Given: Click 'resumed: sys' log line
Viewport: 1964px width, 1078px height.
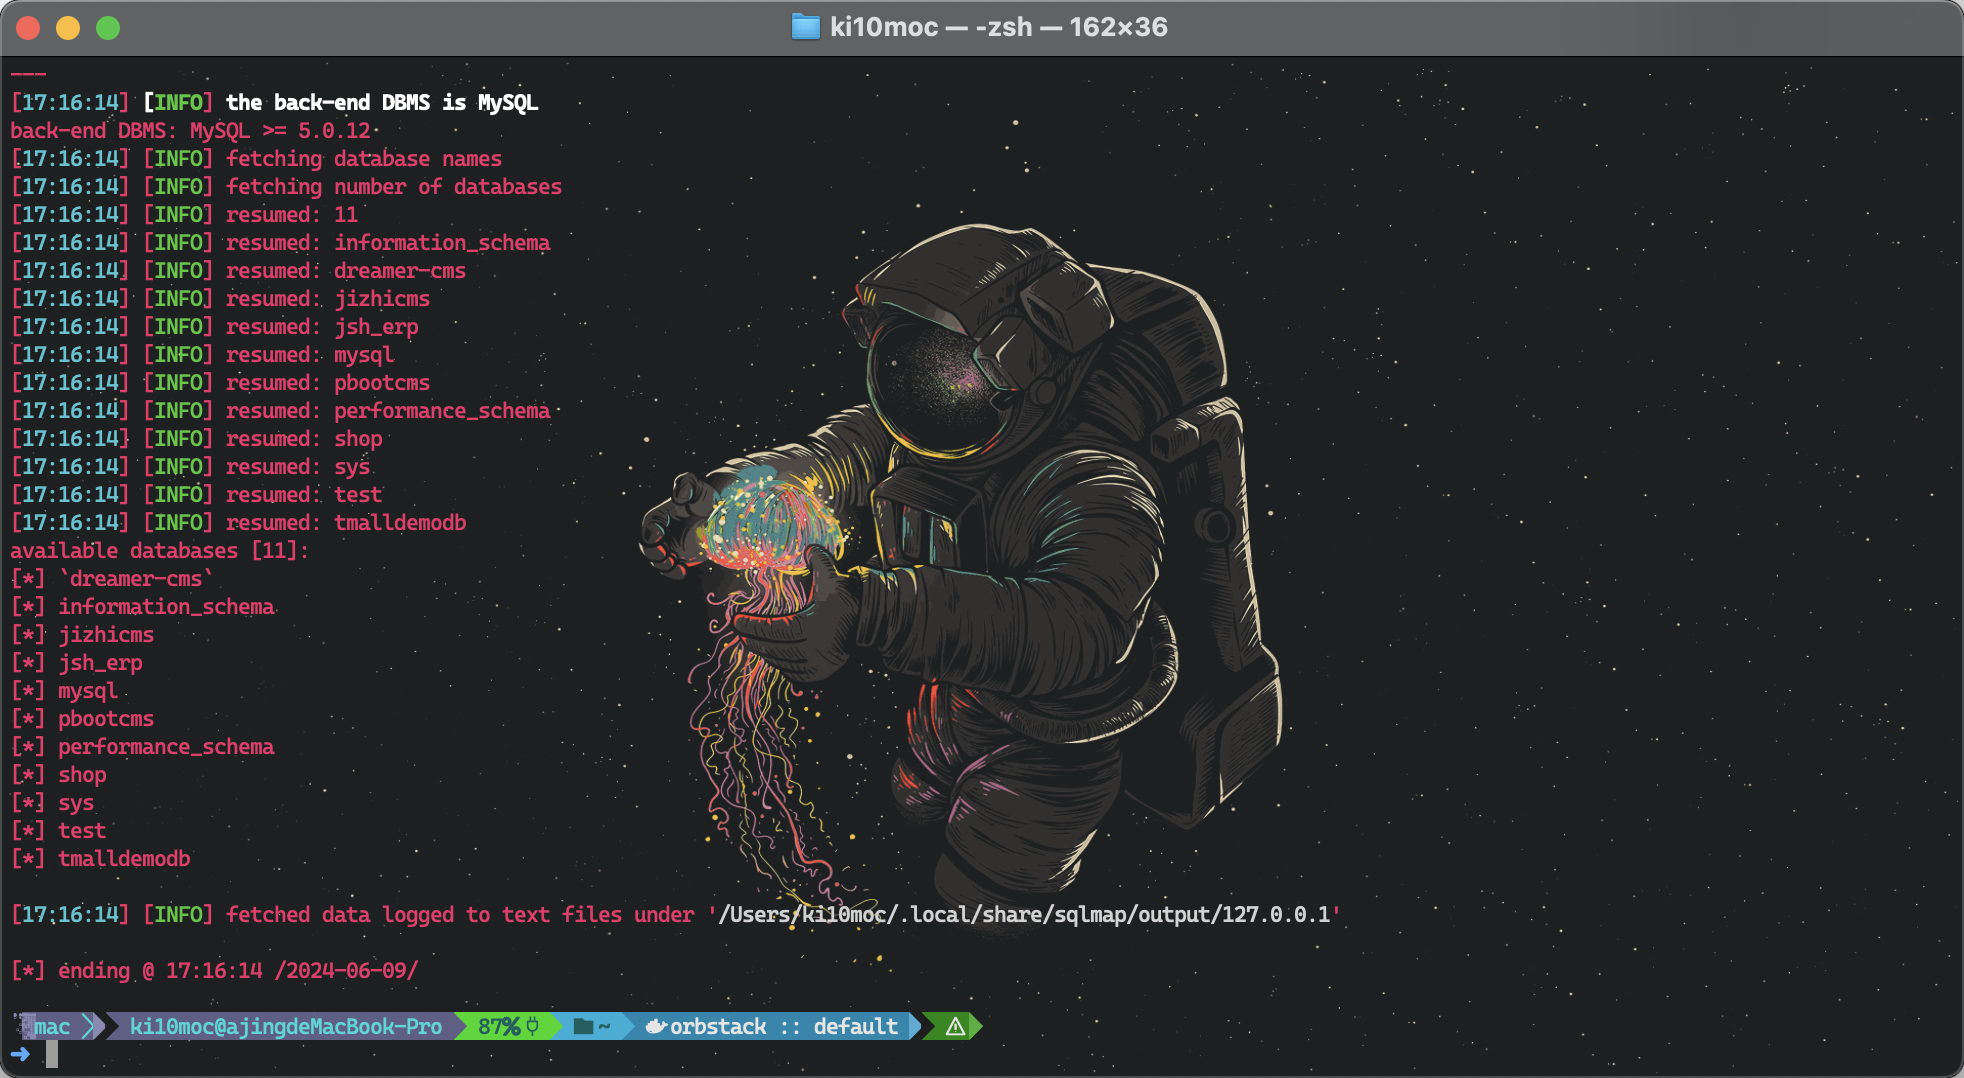Looking at the screenshot, I should 298,467.
